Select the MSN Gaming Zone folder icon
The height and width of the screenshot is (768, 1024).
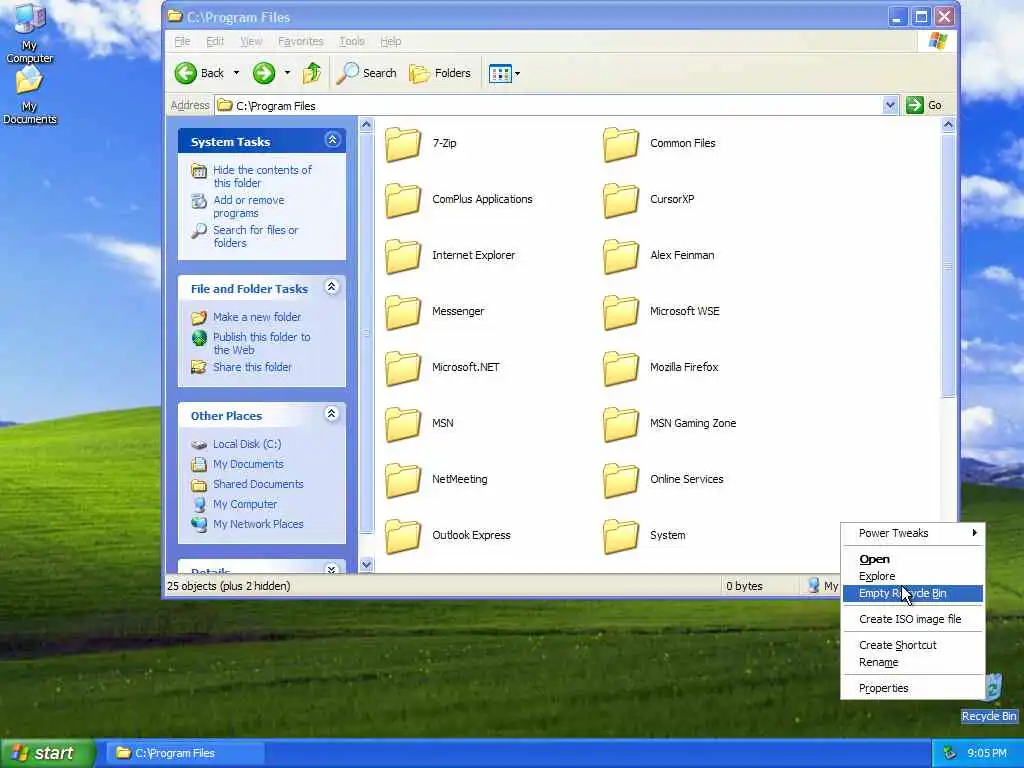pos(621,424)
